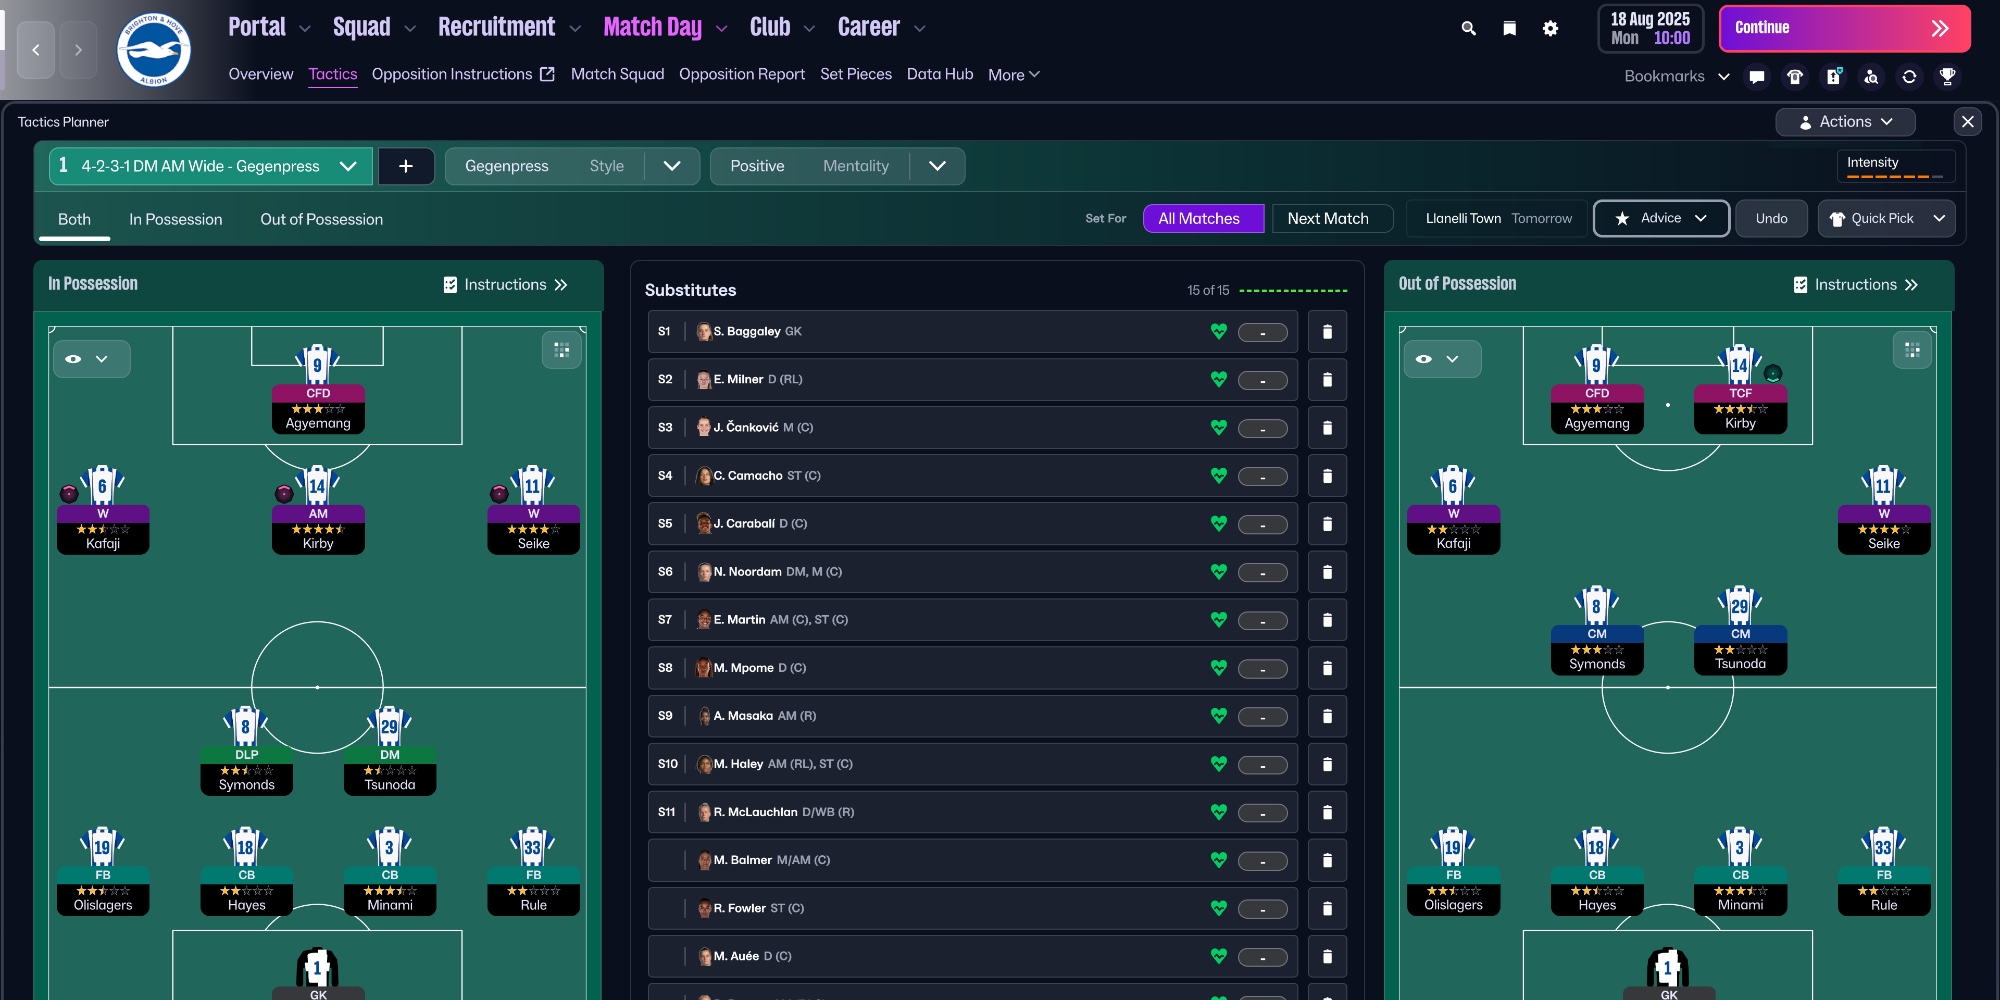2000x1000 pixels.
Task: Adjust the Intensity bar indicator
Action: (1894, 176)
